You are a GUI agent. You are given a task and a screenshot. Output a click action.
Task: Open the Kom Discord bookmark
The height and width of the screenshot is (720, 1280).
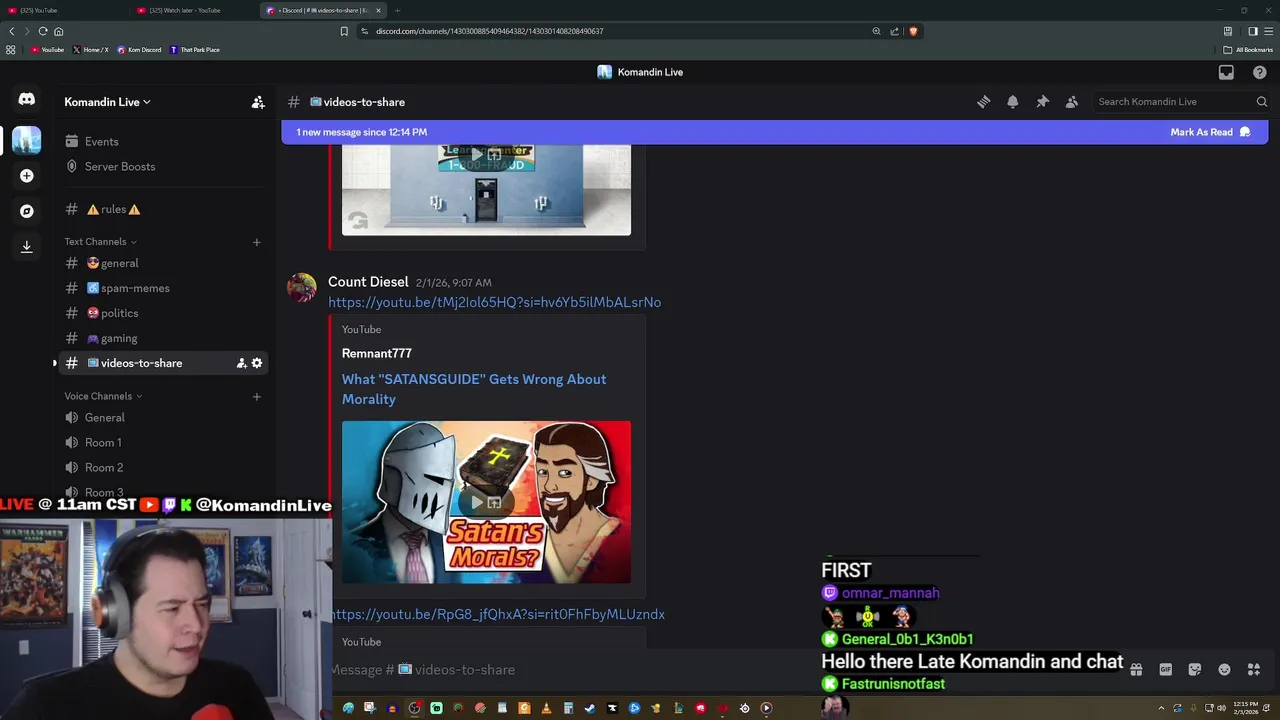139,50
